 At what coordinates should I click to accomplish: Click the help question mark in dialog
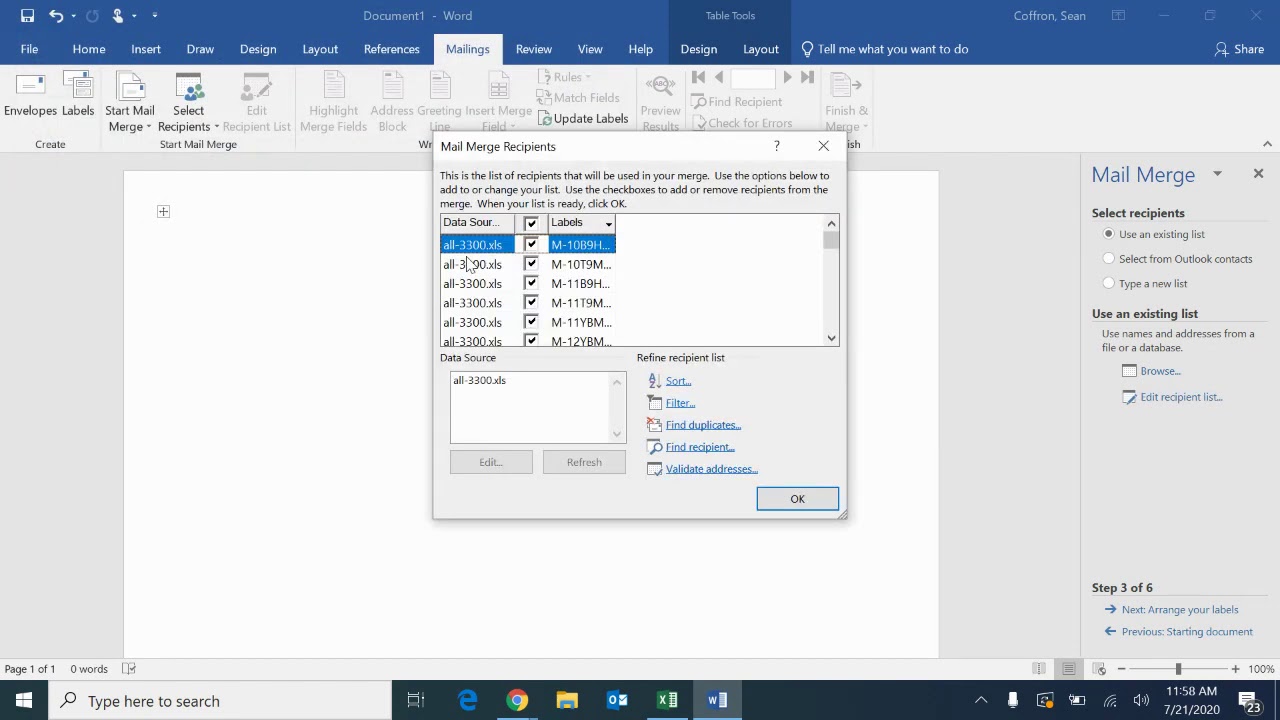click(x=776, y=146)
